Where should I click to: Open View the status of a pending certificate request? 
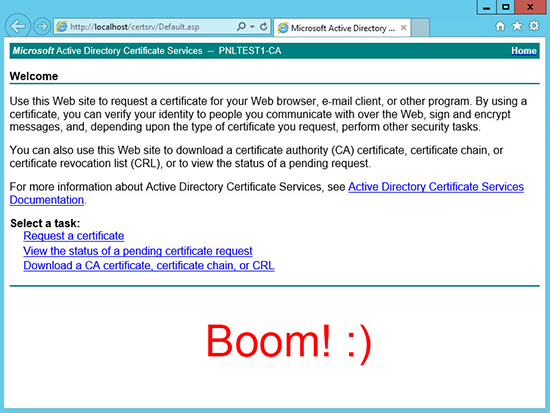click(138, 251)
